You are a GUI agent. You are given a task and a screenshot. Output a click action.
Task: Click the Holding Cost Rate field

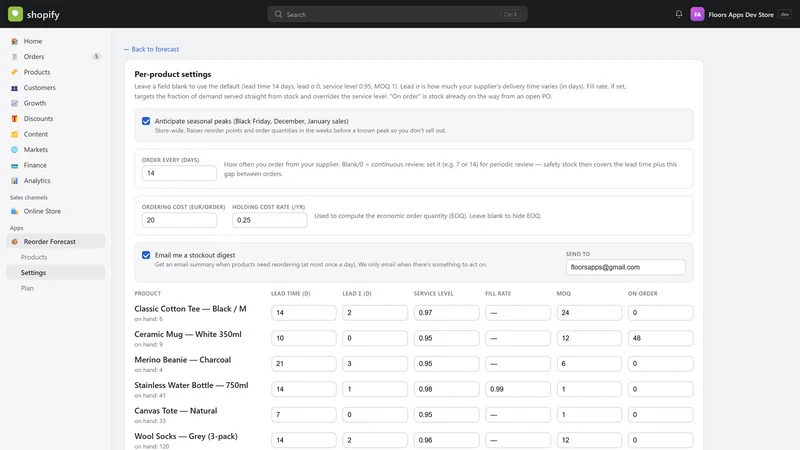(x=269, y=220)
